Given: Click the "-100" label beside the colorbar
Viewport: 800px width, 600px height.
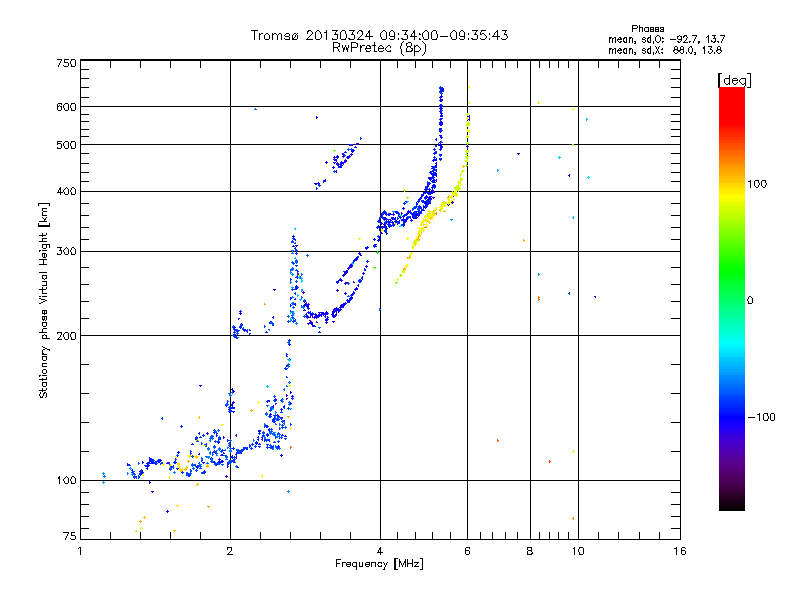Looking at the screenshot, I should (761, 417).
